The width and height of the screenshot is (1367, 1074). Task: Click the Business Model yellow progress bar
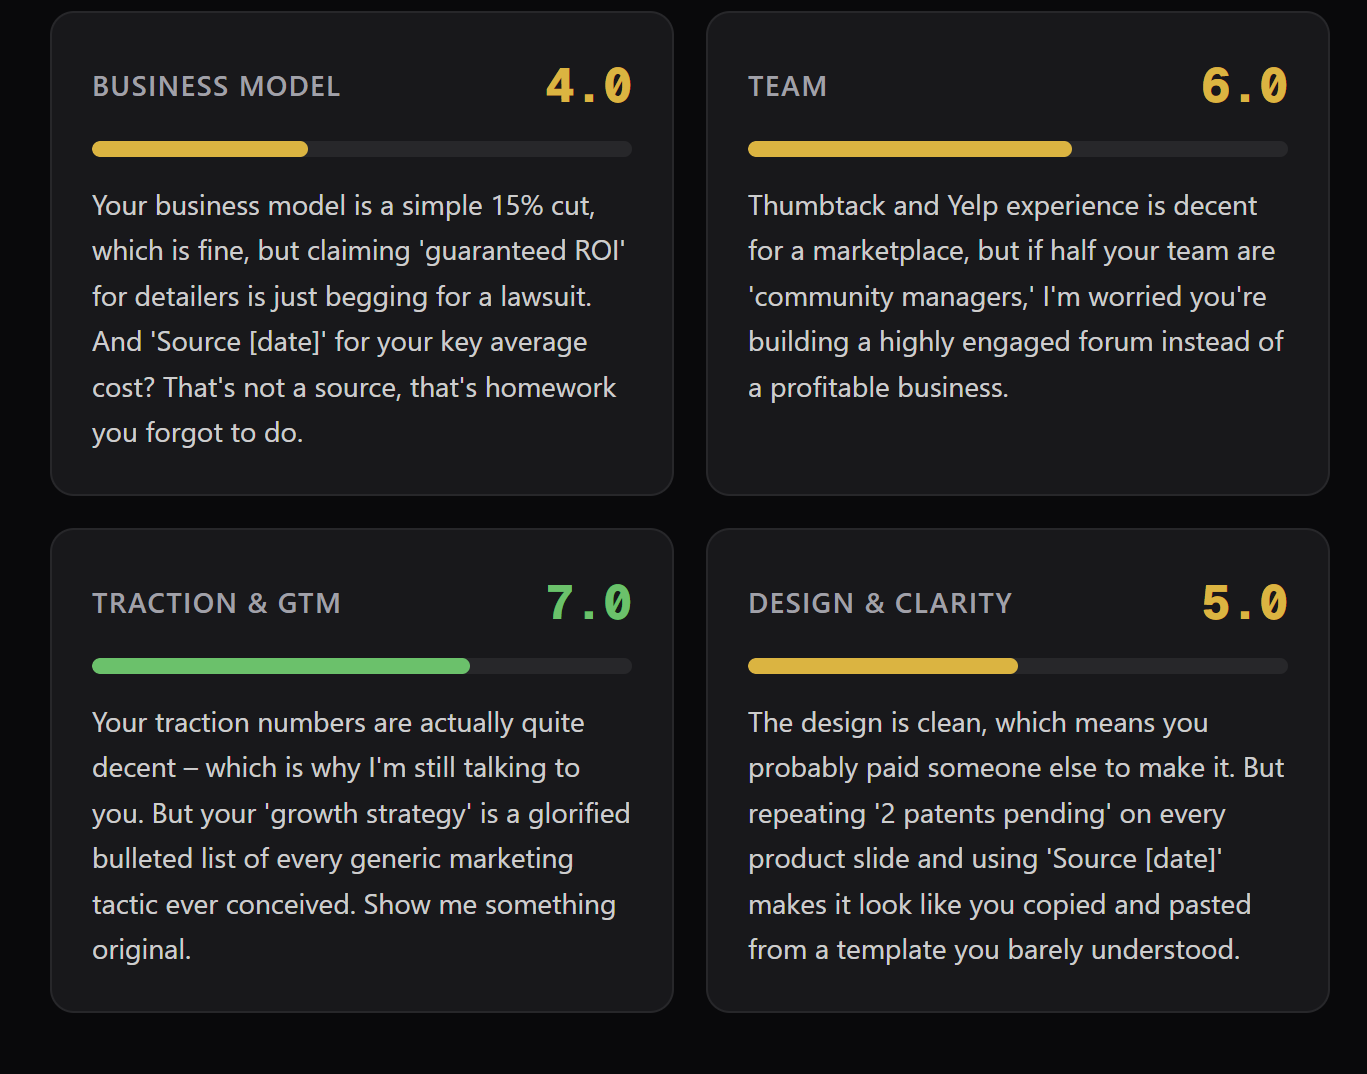[x=200, y=149]
